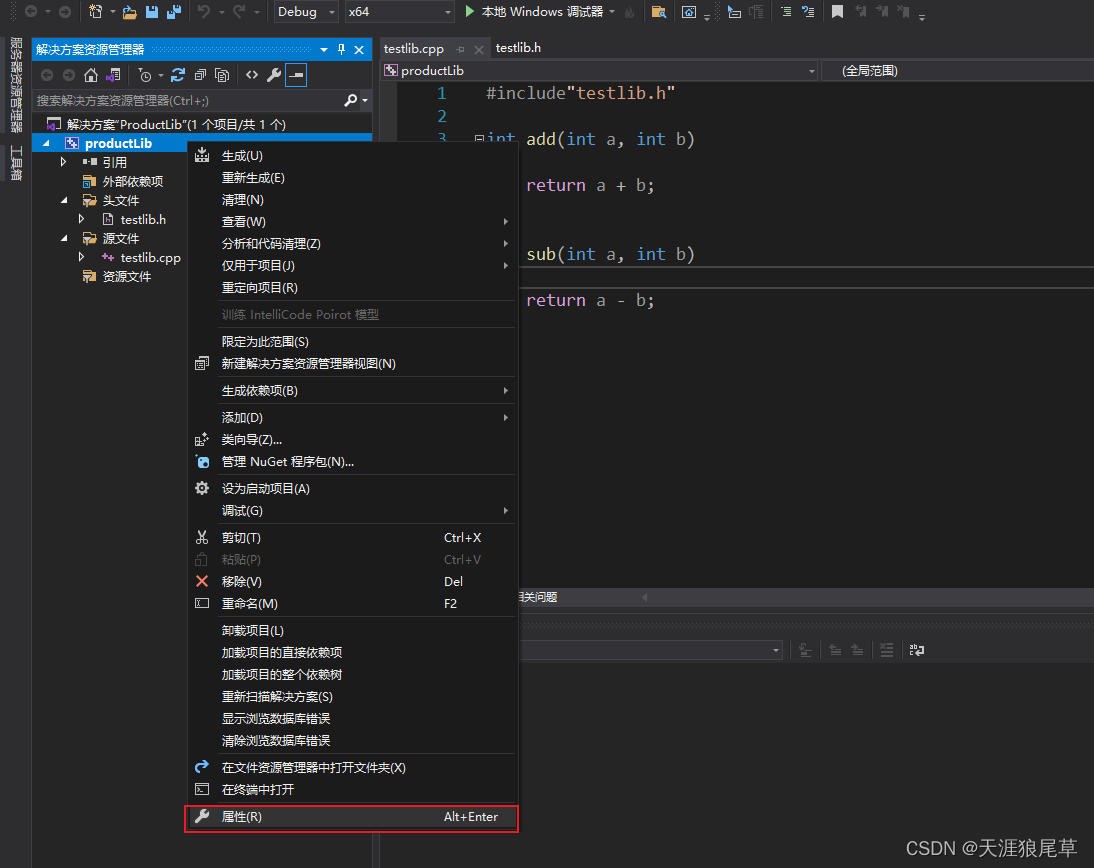Select 重新扫描解决方案(S) menu entry
1094x868 pixels.
point(352,696)
